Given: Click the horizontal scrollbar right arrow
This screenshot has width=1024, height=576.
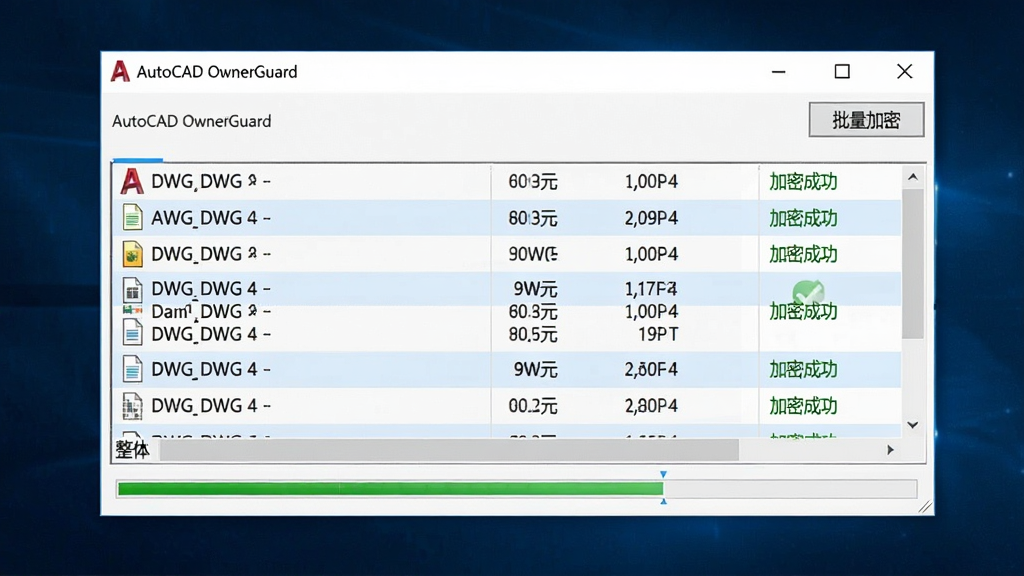Looking at the screenshot, I should (890, 450).
